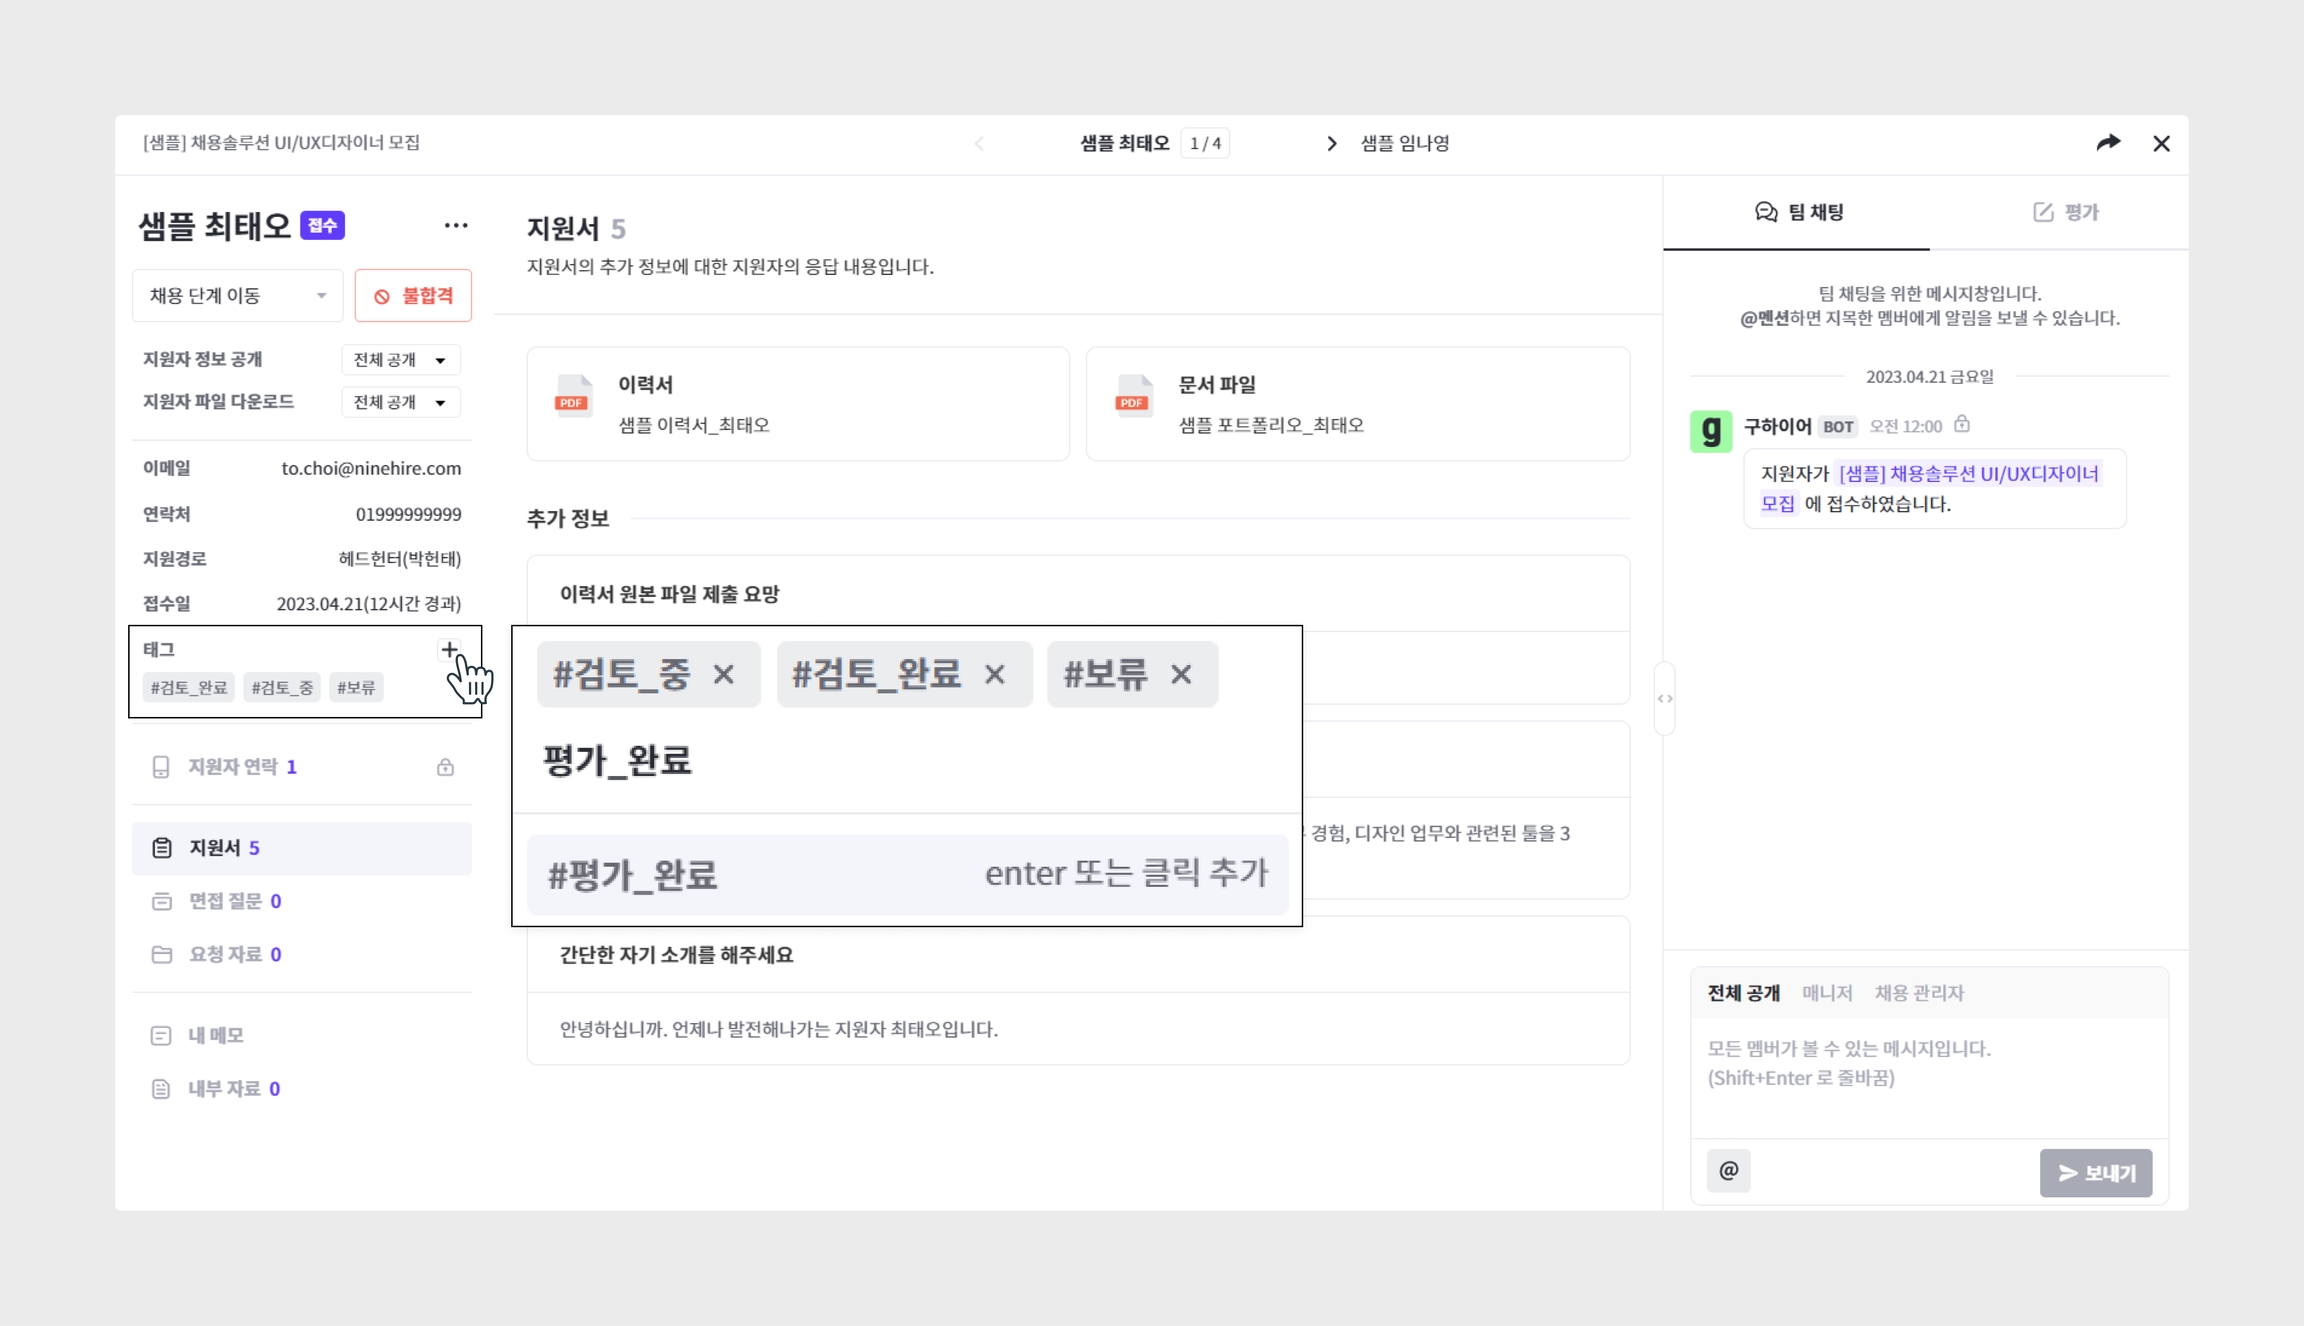Screen dimensions: 2304x1326
Task: Collapse the chat side panel handle
Action: [1664, 699]
